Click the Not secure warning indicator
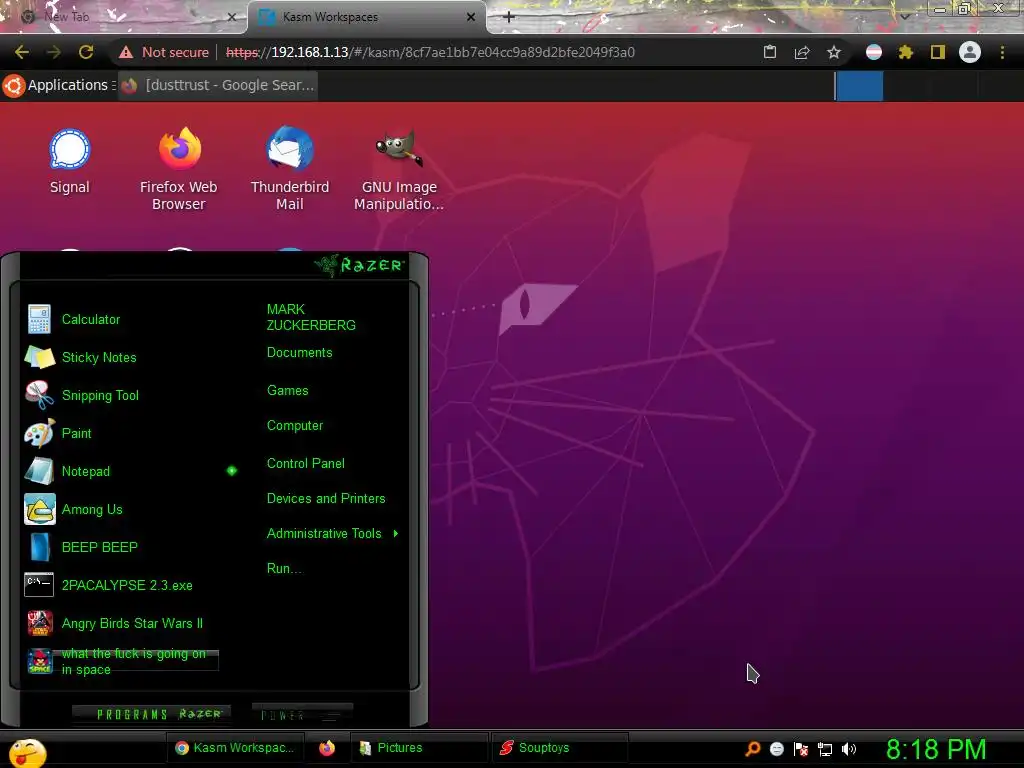The image size is (1024, 768). click(164, 52)
